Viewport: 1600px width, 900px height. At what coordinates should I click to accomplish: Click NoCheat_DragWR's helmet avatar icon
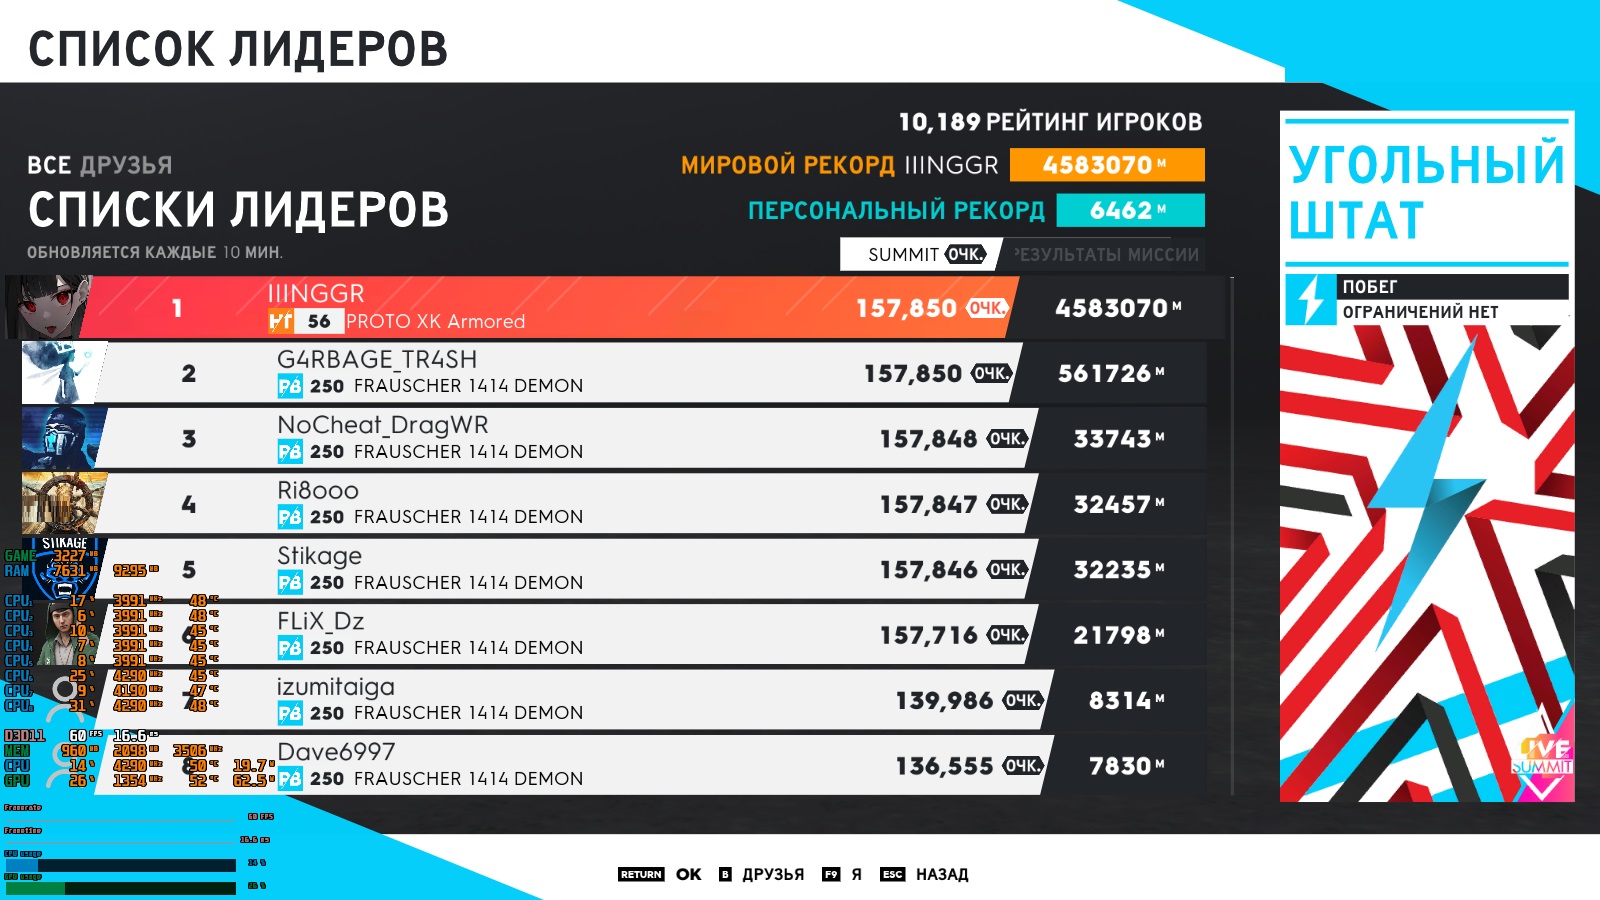[x=64, y=438]
